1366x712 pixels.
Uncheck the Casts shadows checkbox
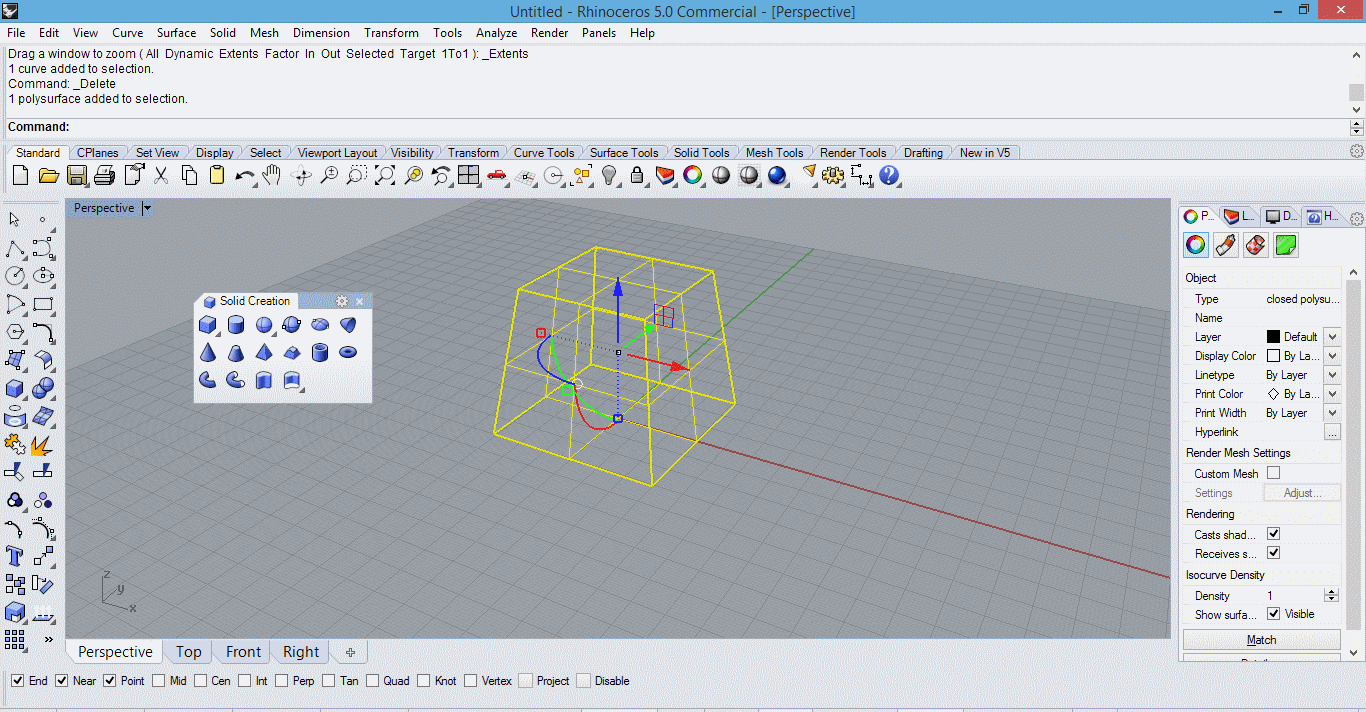pyautogui.click(x=1273, y=534)
